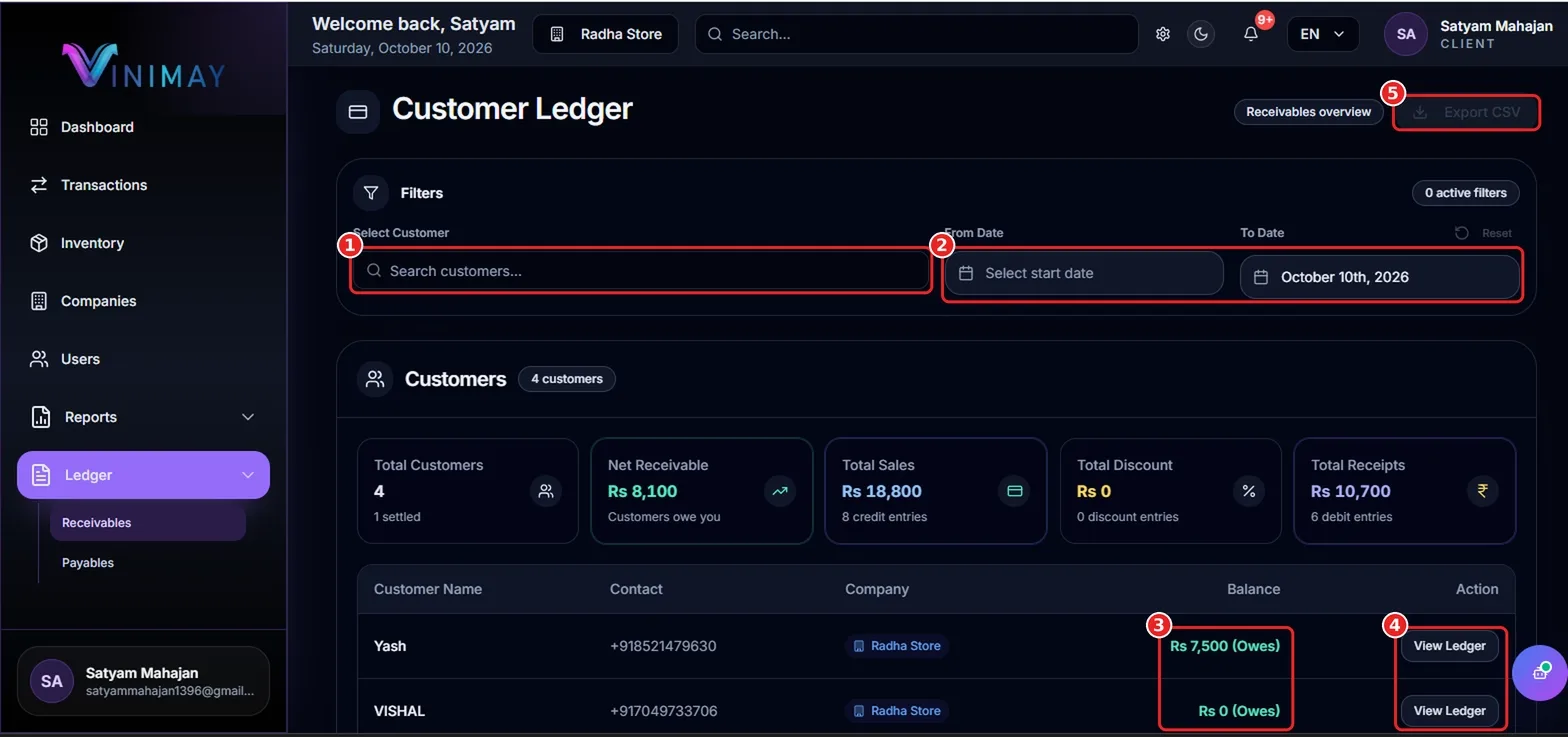This screenshot has height=737, width=1568.
Task: Click Total Sales card icon
Action: tap(1014, 491)
